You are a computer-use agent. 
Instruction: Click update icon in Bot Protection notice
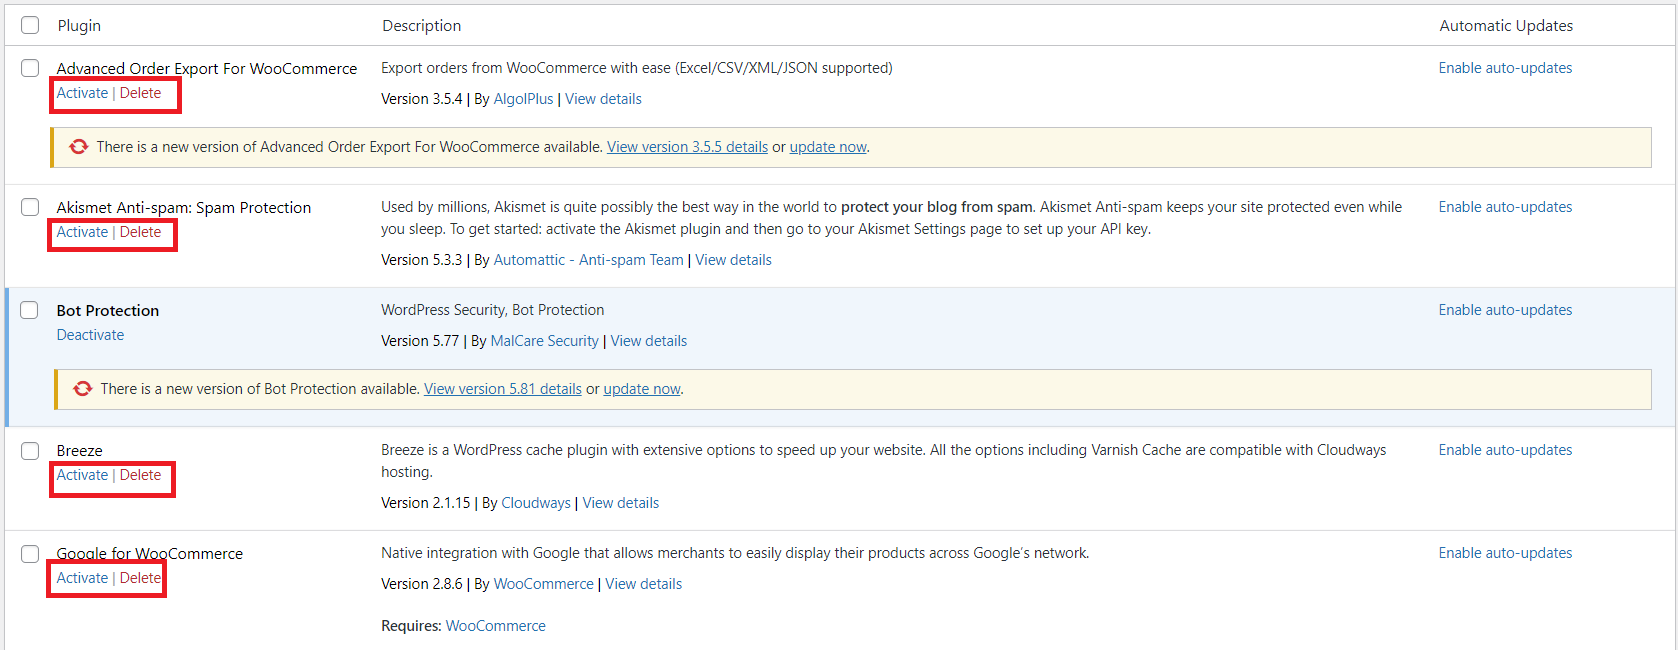pyautogui.click(x=83, y=389)
